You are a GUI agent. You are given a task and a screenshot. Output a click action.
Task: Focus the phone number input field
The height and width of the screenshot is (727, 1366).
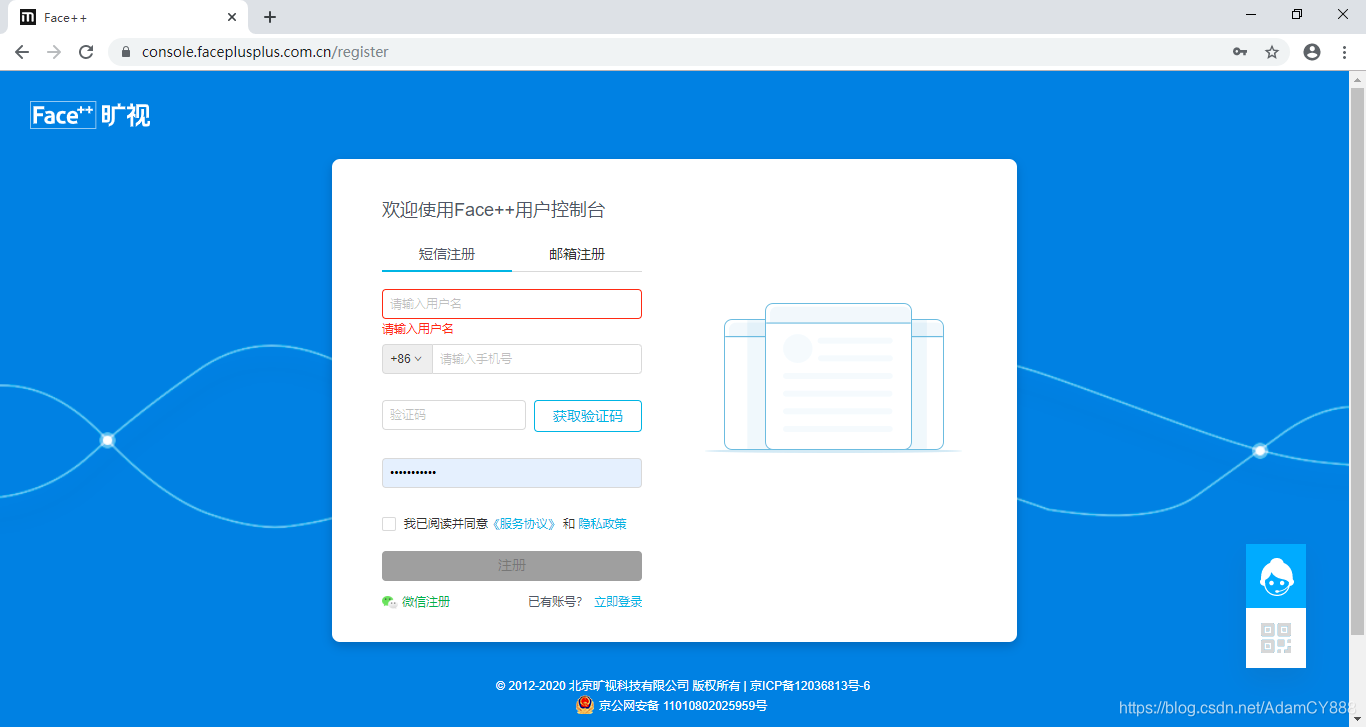tap(537, 359)
